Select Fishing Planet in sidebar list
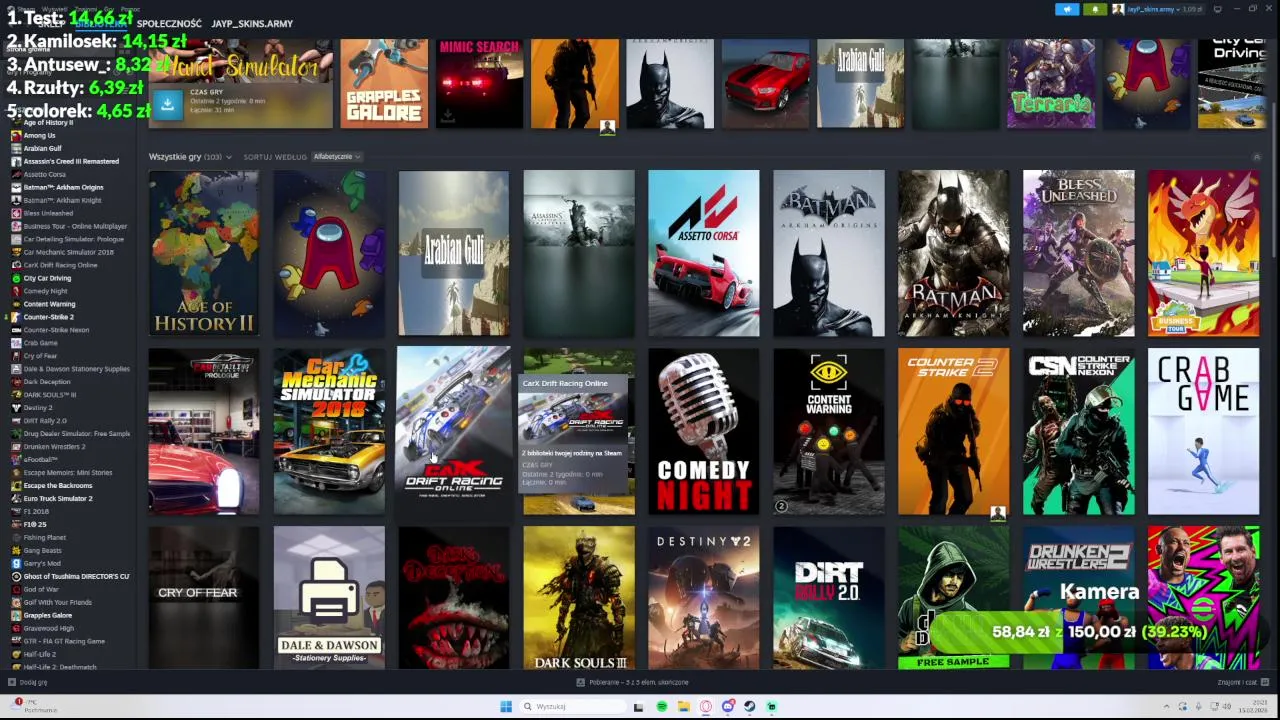Screen dimensions: 1280x720 point(44,537)
